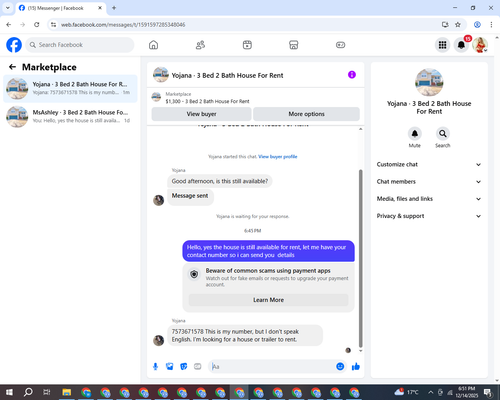Click the message containing 7573671578 number
This screenshot has height=400, width=500.
click(x=245, y=335)
